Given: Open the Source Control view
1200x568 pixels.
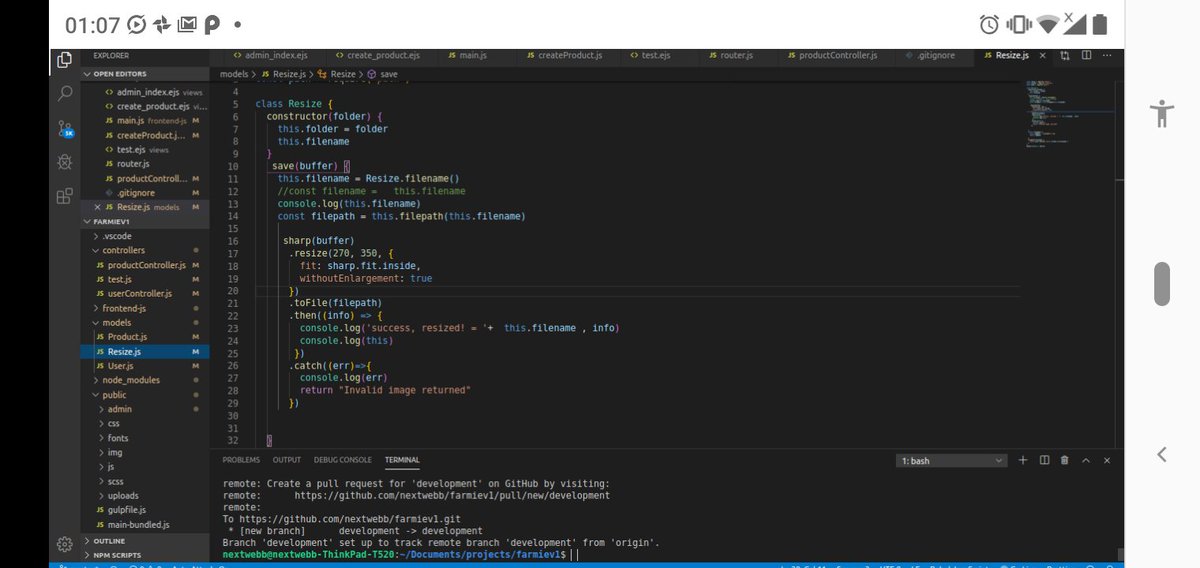Looking at the screenshot, I should [64, 128].
